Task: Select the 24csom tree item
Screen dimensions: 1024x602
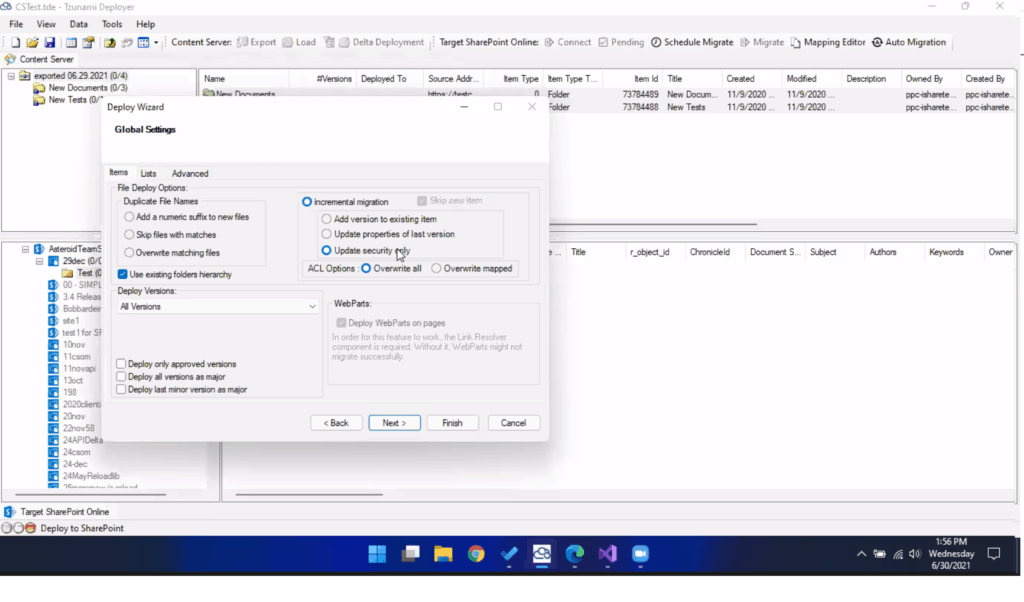Action: (76, 452)
